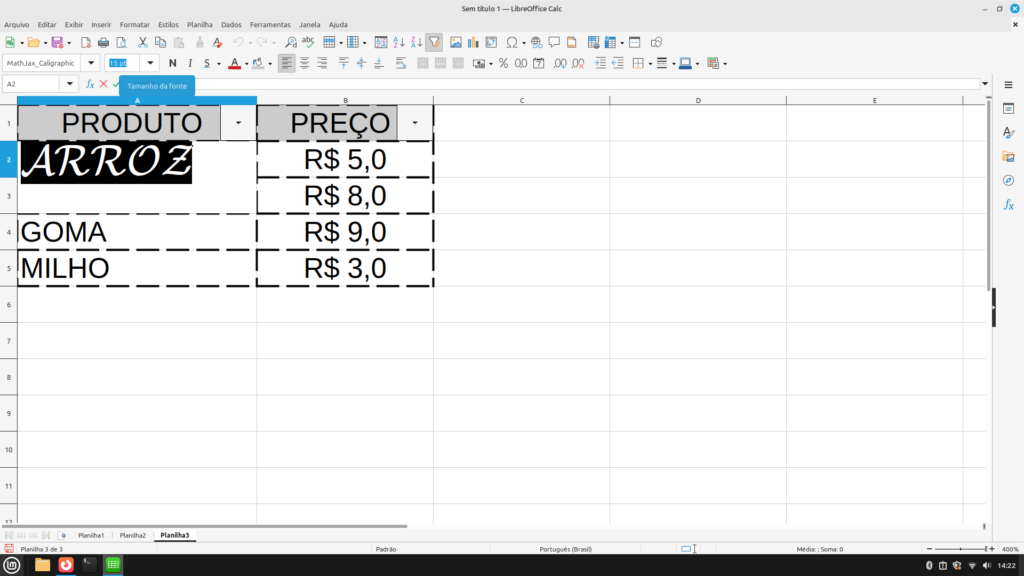Image resolution: width=1024 pixels, height=576 pixels.
Task: Switch to the Planilha2 sheet tab
Action: pos(133,536)
